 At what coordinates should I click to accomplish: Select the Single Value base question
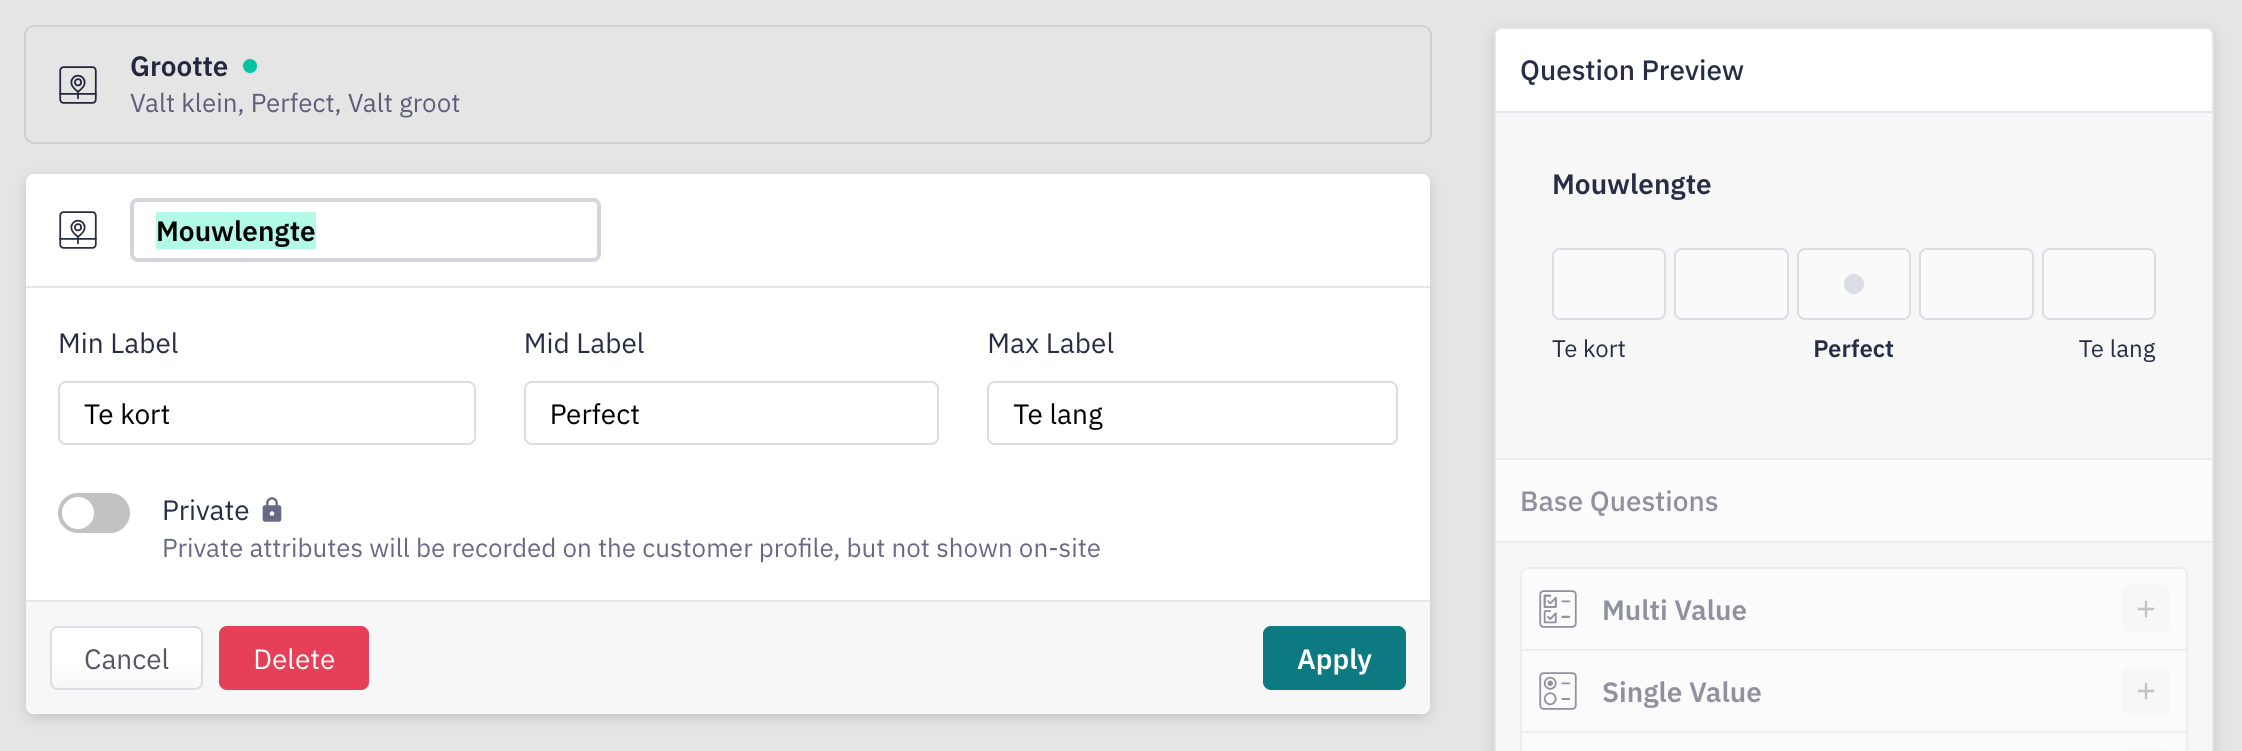[1681, 692]
